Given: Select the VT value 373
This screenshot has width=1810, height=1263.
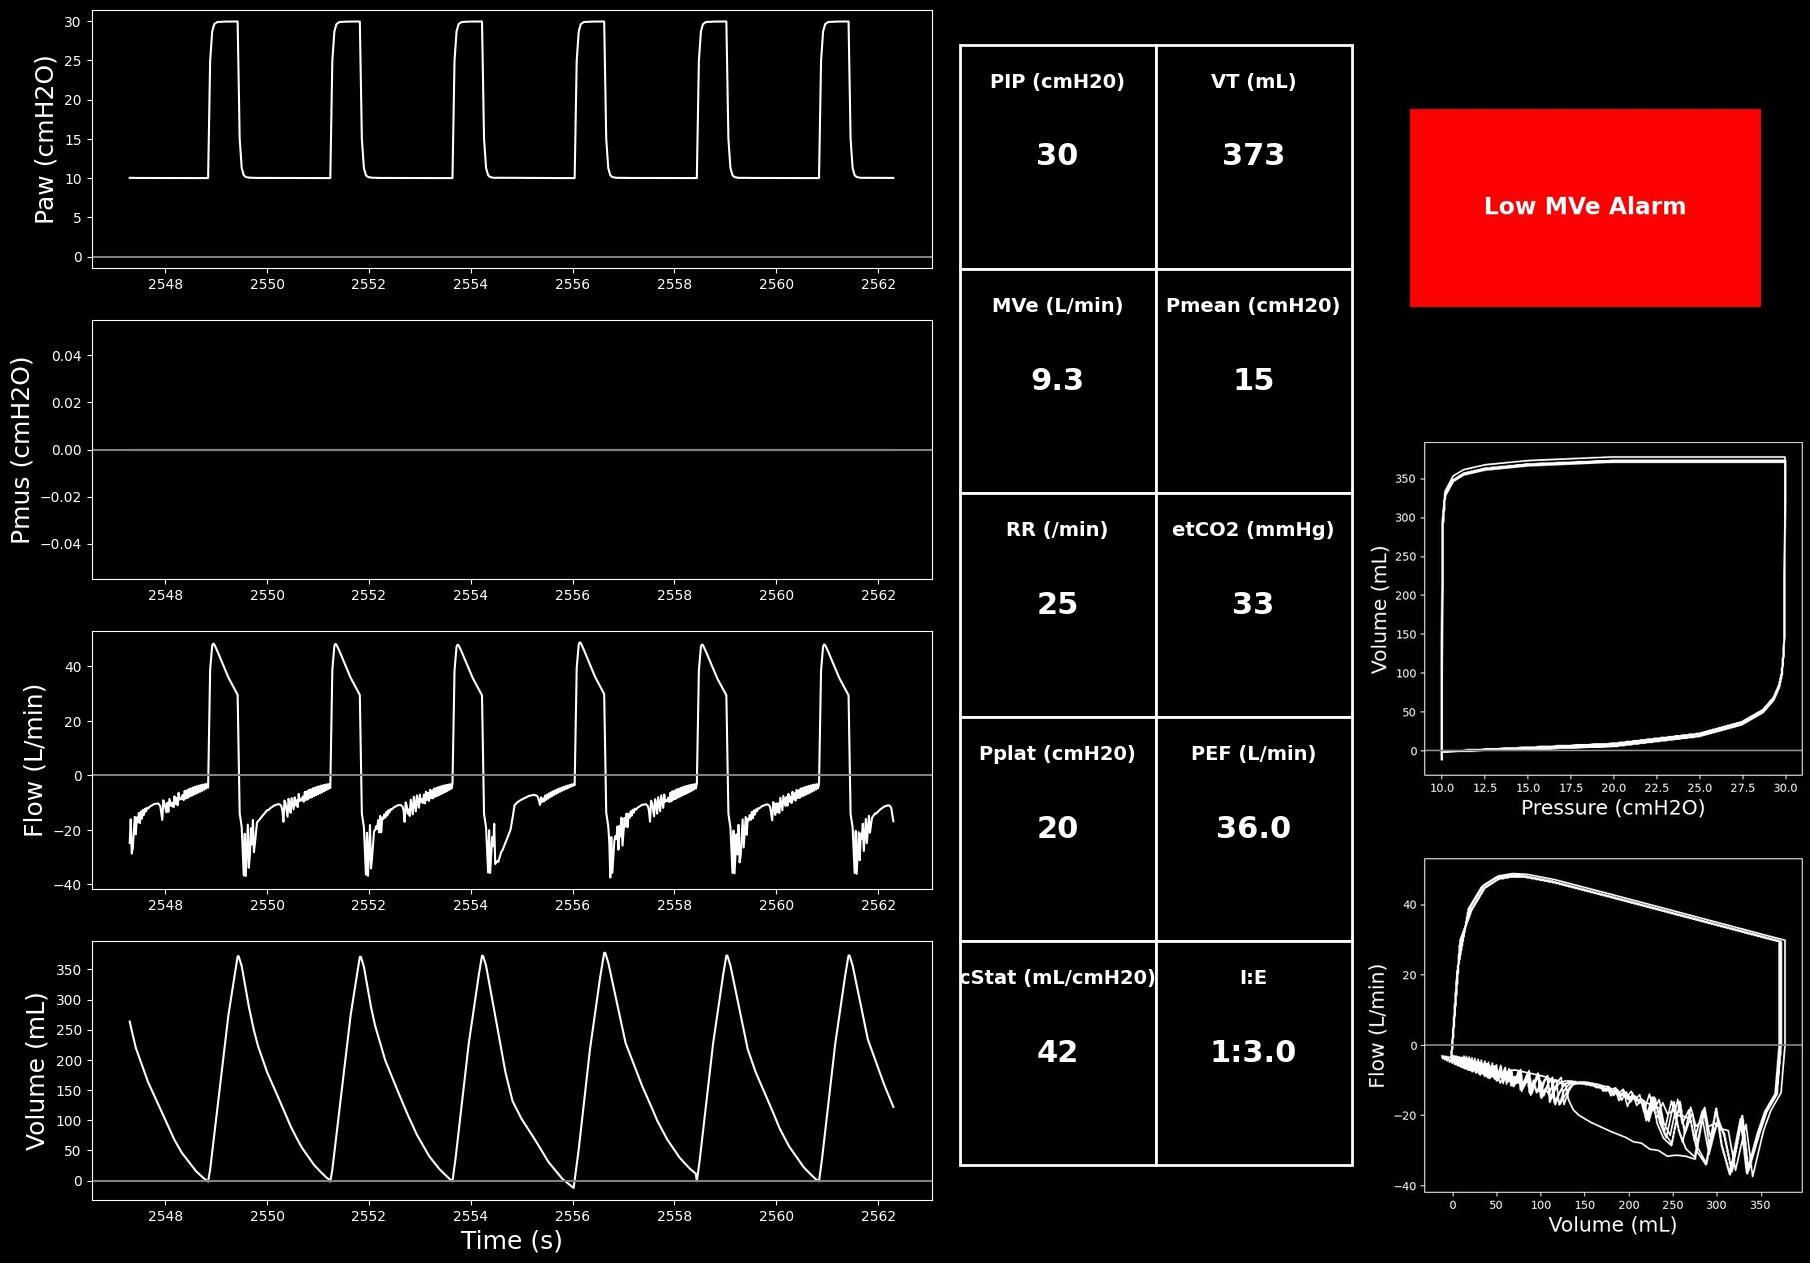Looking at the screenshot, I should 1253,155.
